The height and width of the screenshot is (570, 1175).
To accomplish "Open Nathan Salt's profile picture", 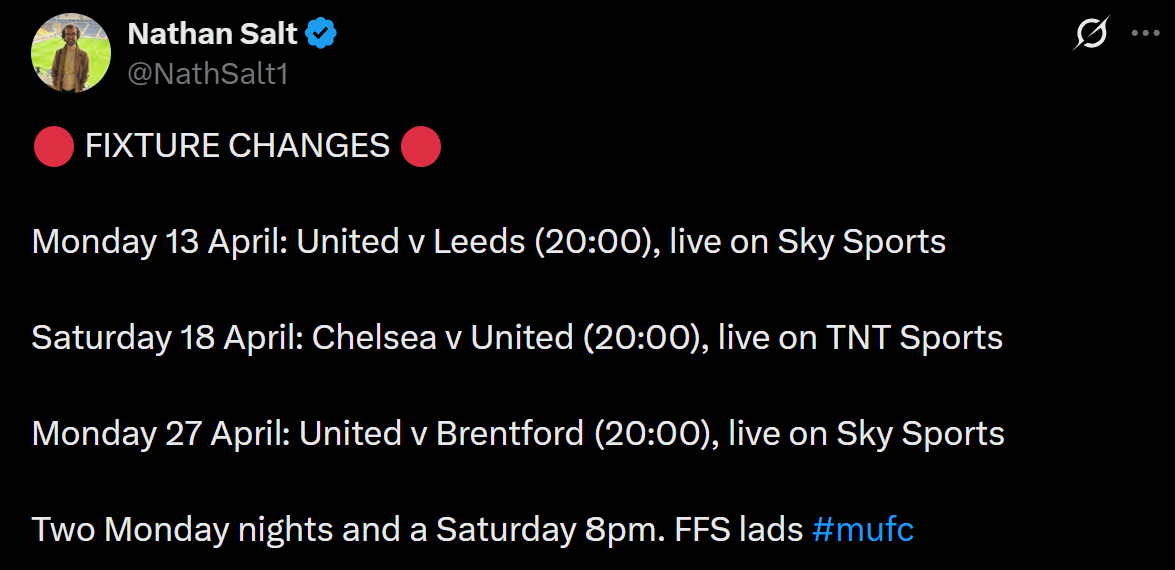I will [x=71, y=53].
